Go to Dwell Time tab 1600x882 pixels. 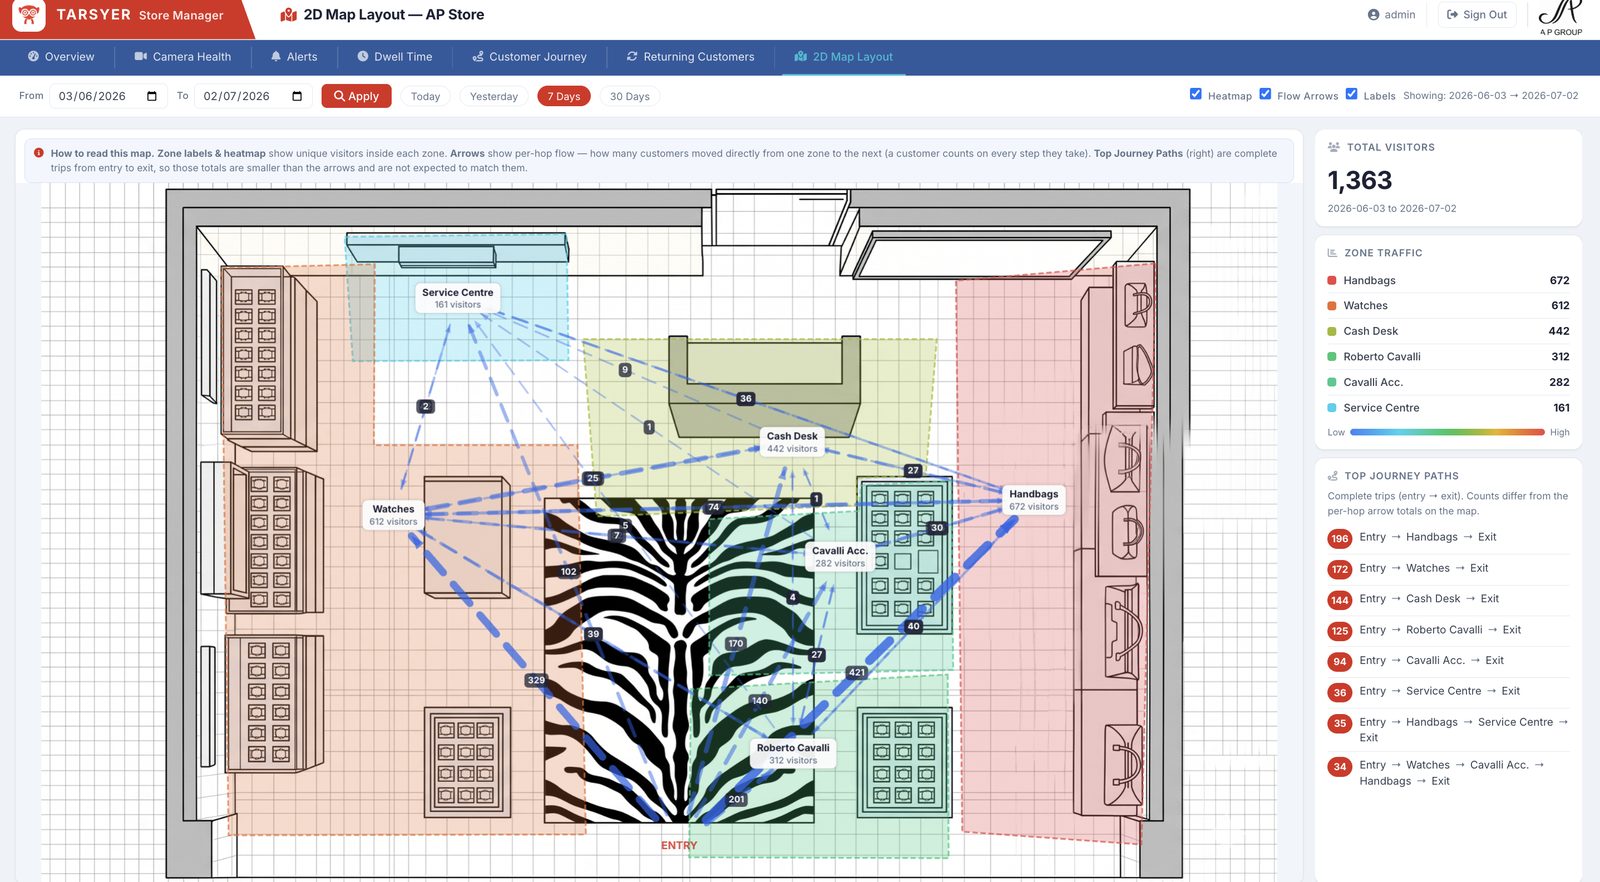click(x=395, y=57)
